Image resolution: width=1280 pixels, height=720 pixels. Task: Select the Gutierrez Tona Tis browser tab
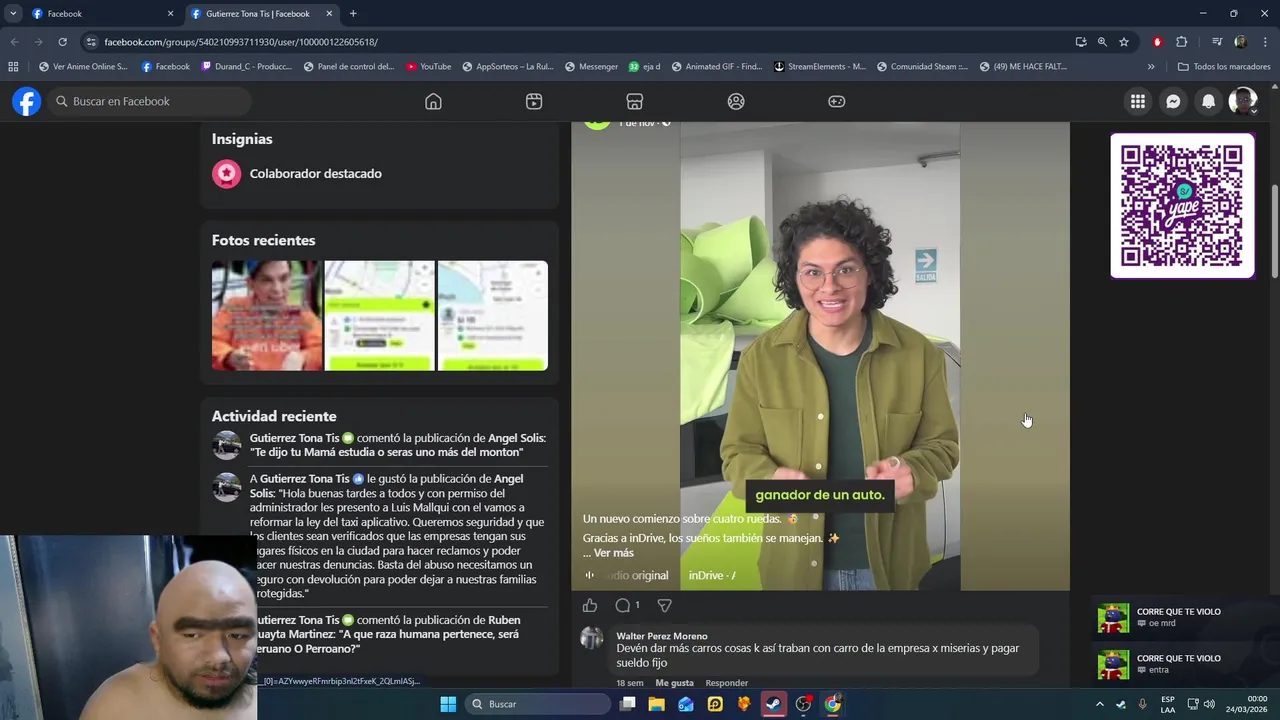tap(255, 14)
